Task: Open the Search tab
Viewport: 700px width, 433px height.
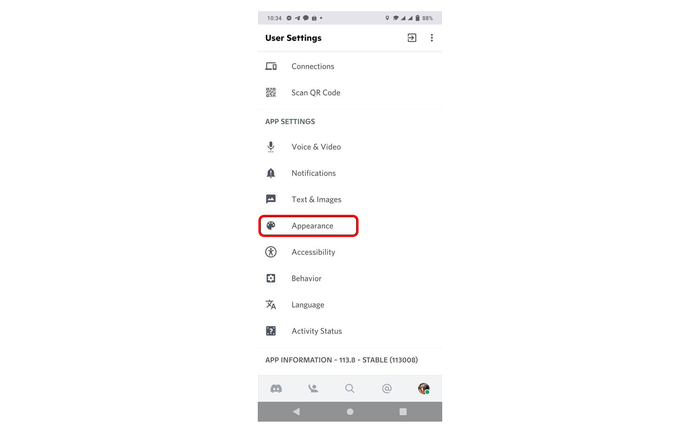Action: [350, 389]
